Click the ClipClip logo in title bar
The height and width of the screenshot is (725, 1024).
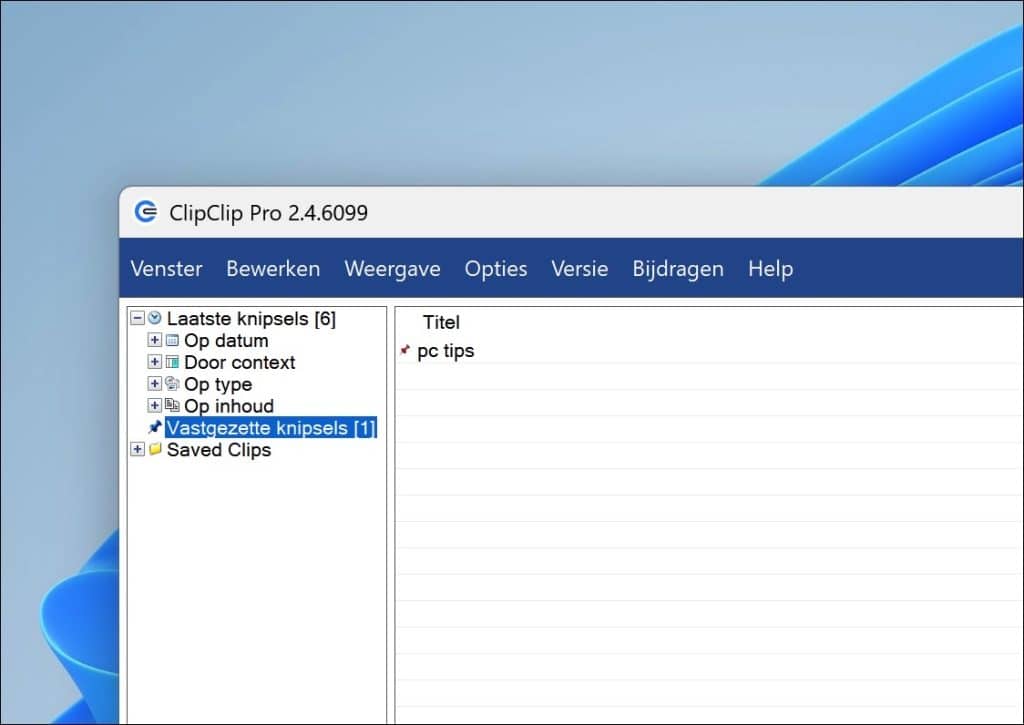(x=146, y=212)
